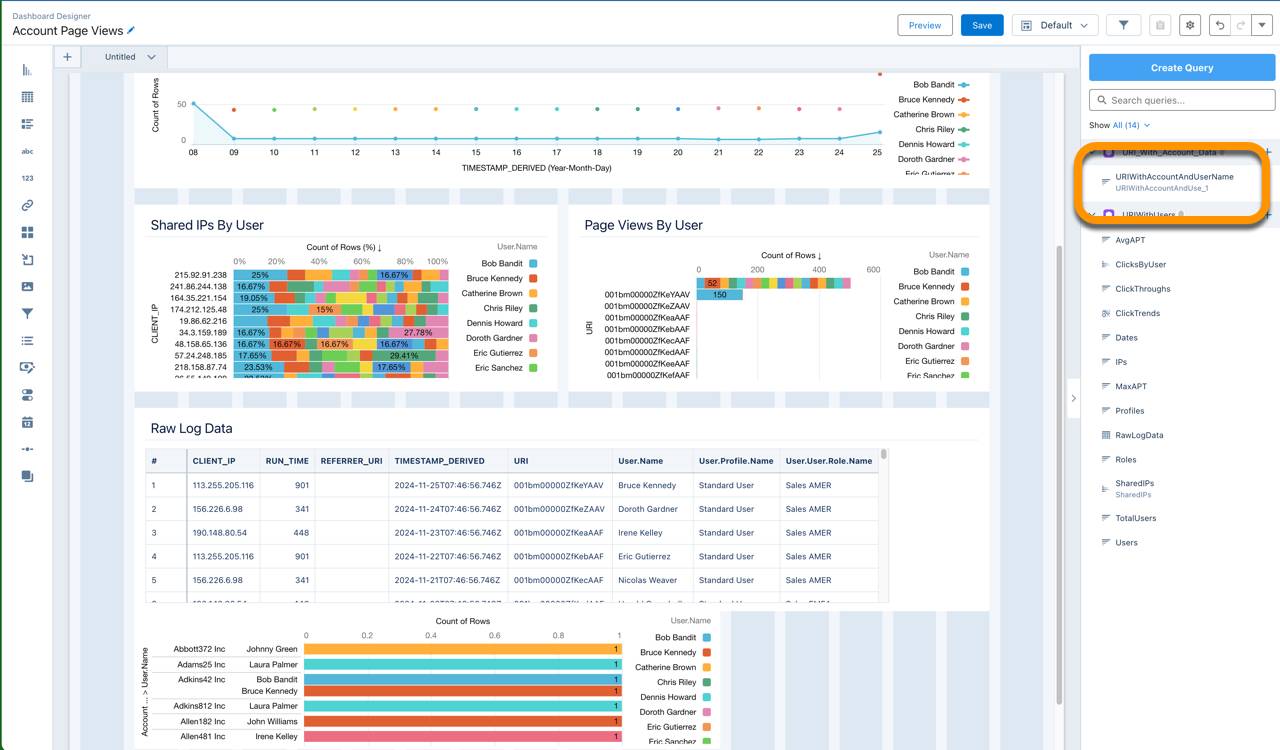Select the Profiles query

(x=1129, y=411)
